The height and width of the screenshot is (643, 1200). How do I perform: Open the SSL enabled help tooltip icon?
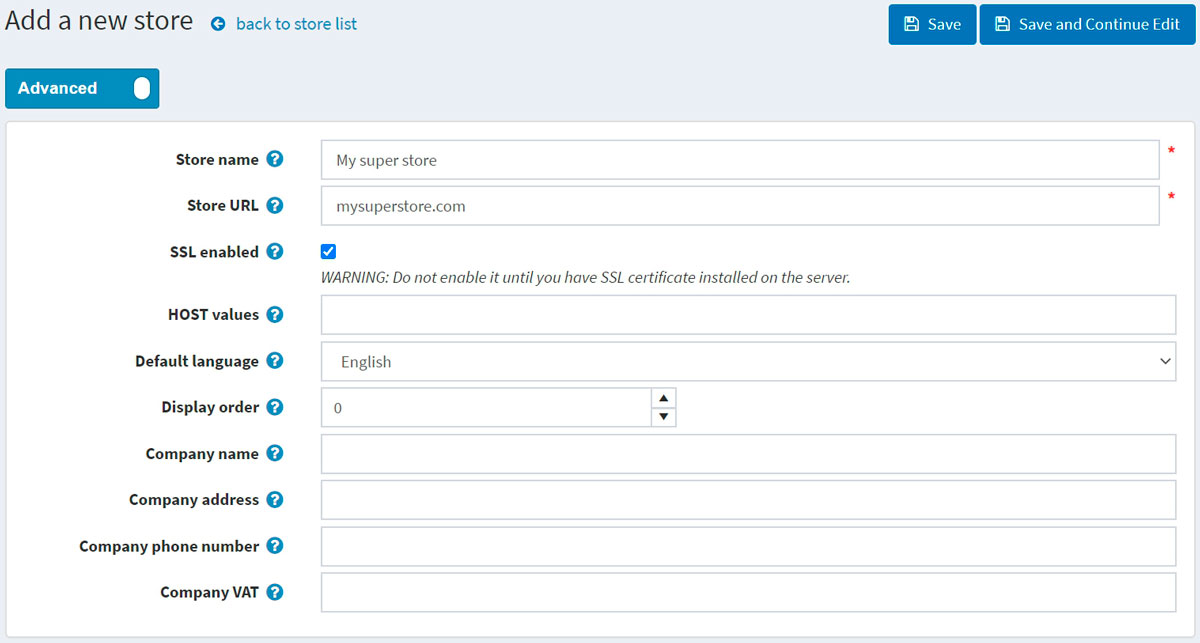[x=275, y=252]
